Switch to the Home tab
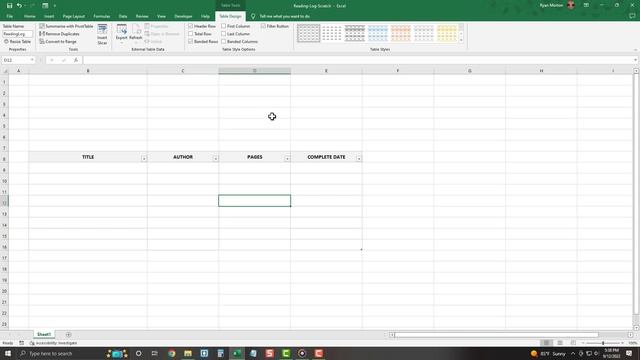The width and height of the screenshot is (640, 360). pyautogui.click(x=29, y=16)
